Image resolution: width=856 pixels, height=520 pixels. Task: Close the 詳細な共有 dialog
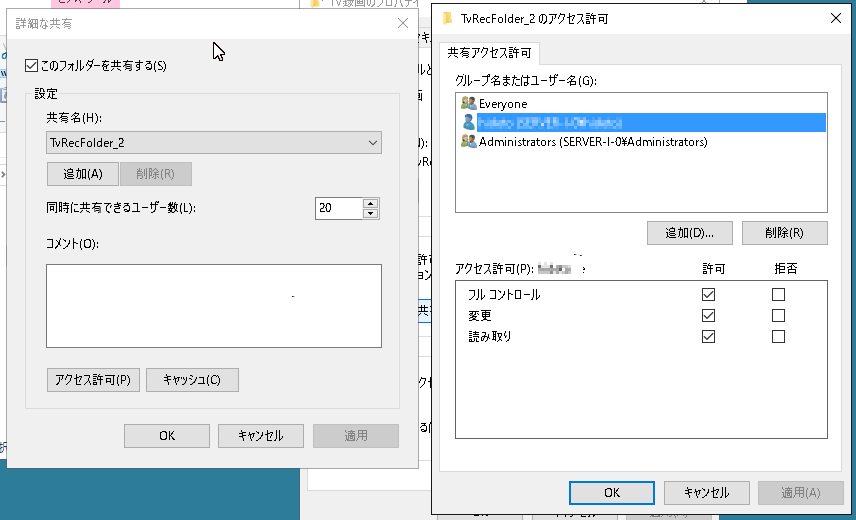coord(402,22)
